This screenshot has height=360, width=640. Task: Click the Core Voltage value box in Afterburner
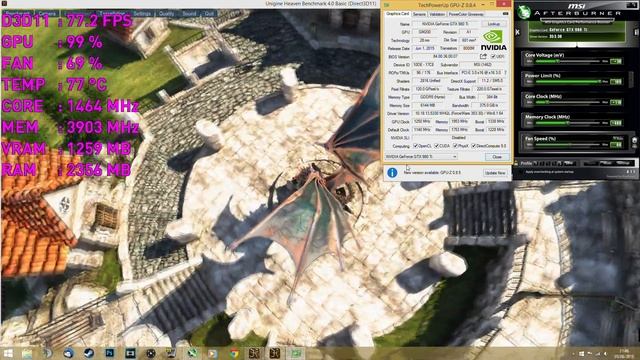[616, 61]
